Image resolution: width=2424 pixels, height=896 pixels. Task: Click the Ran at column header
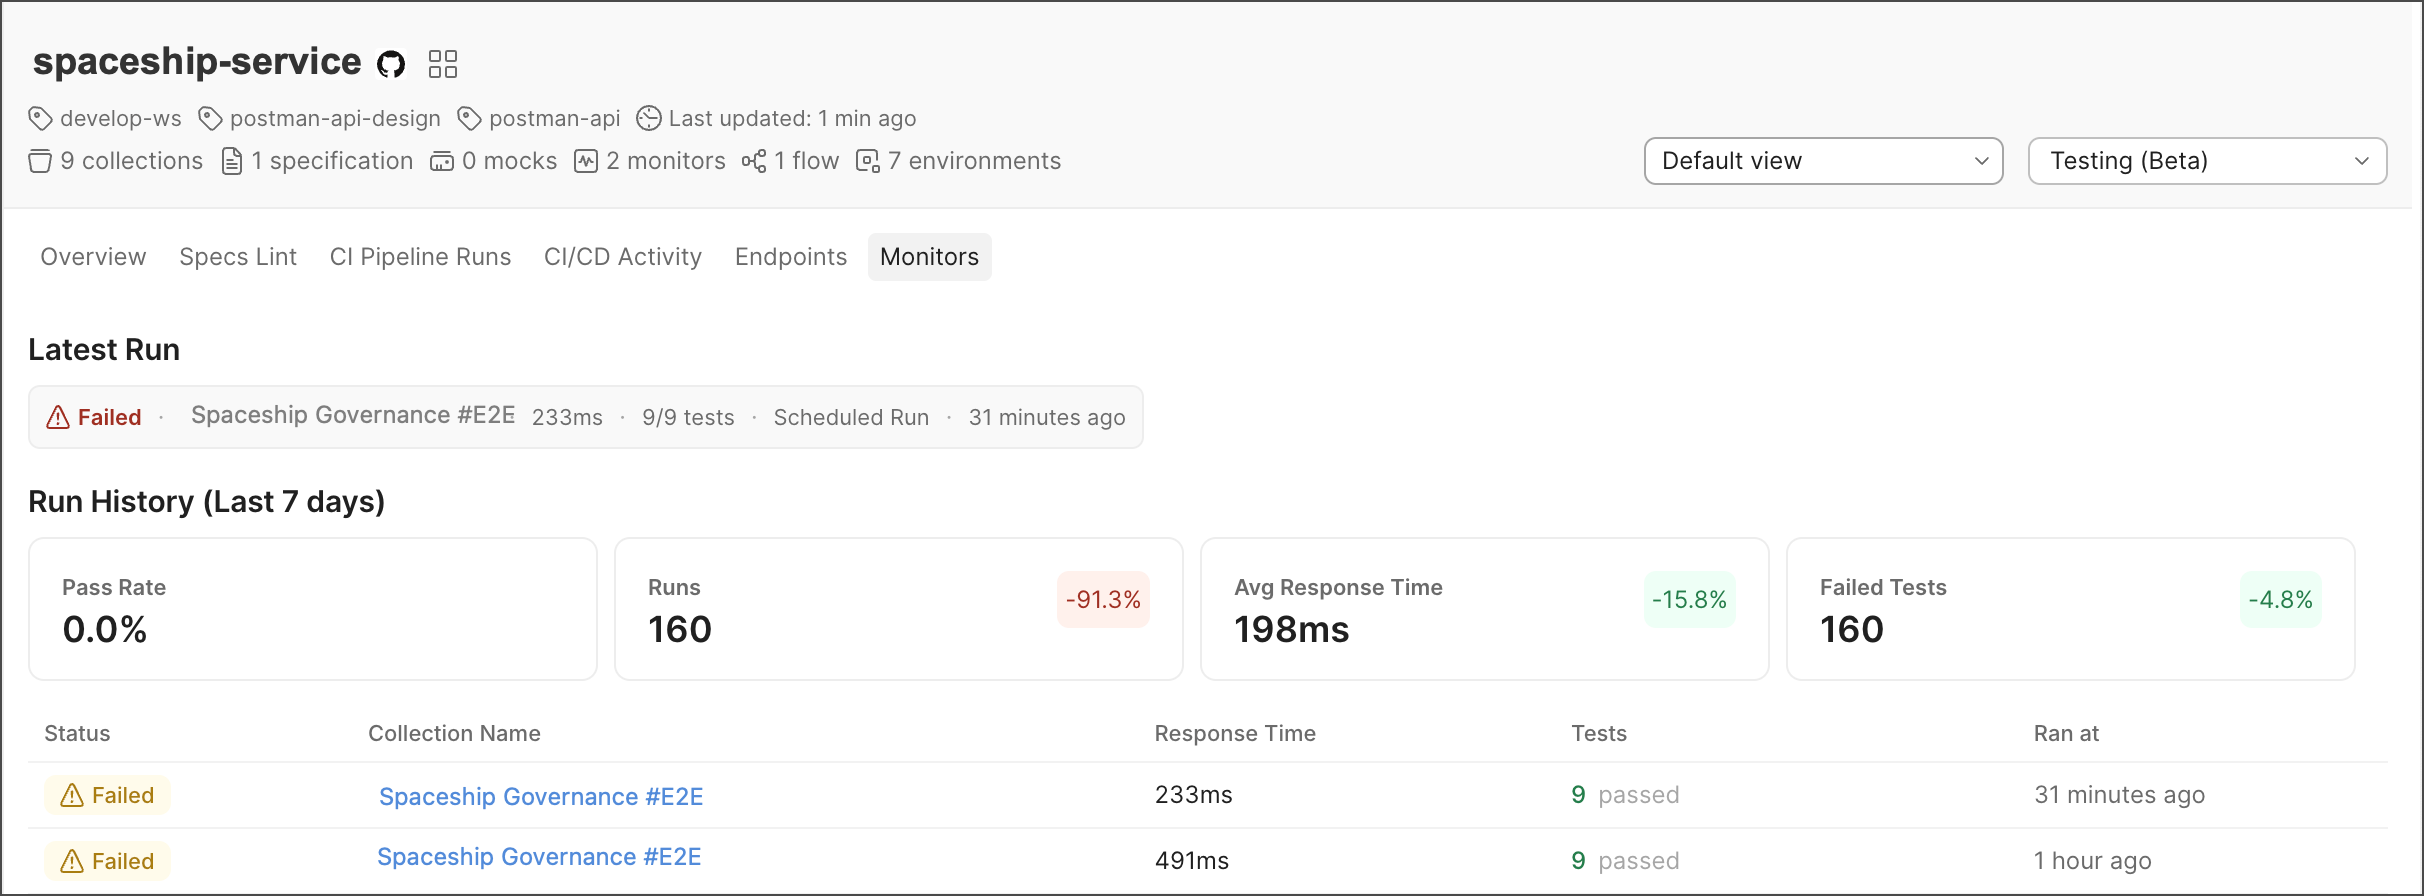coord(2066,733)
